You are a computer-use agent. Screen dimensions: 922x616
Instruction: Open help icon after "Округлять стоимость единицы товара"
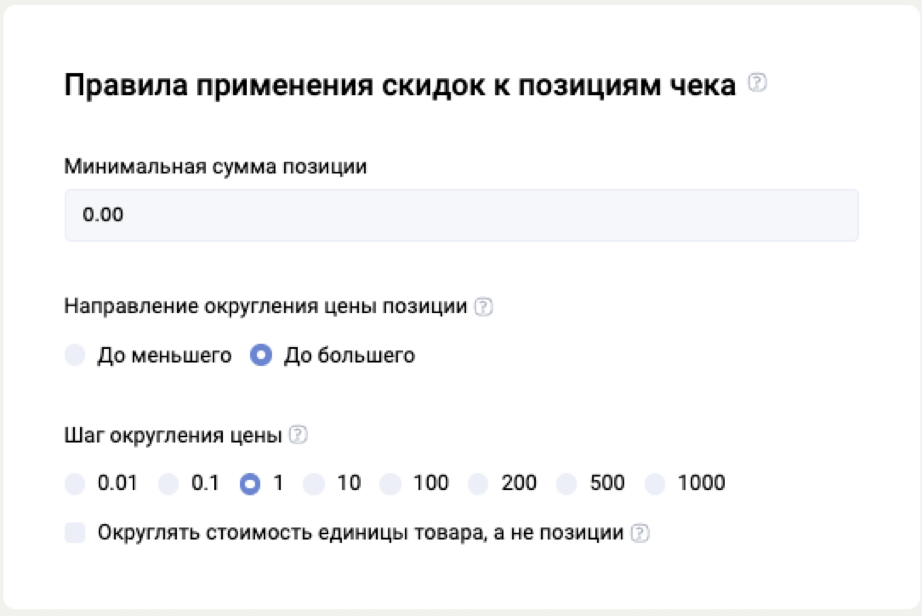pos(640,533)
